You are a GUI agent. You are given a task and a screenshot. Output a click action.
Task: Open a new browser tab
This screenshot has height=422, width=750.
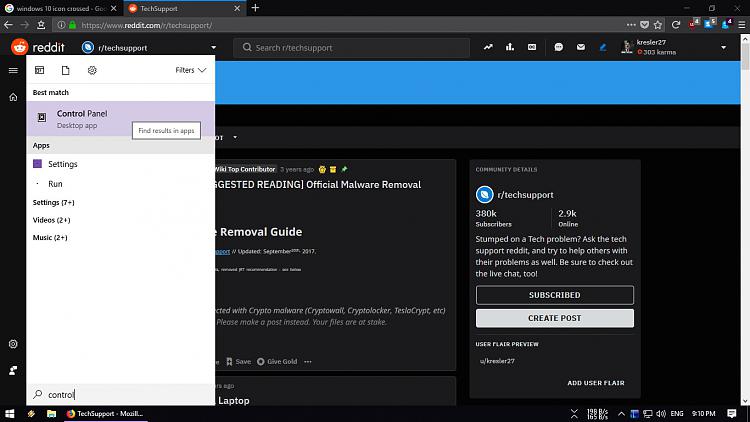[x=255, y=8]
